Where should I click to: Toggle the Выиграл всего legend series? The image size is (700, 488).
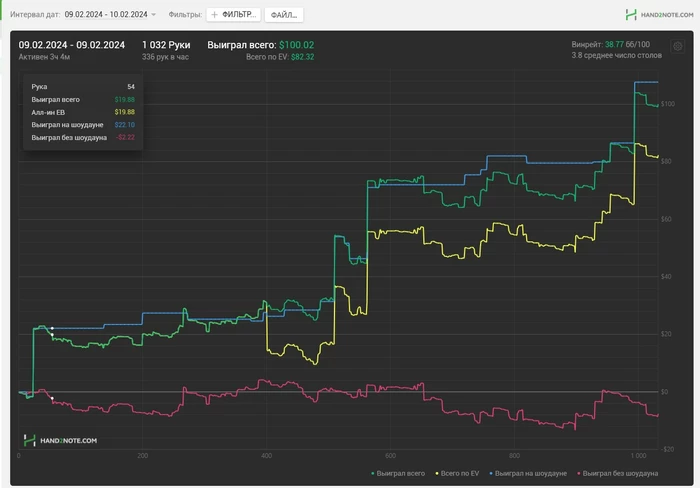point(398,473)
